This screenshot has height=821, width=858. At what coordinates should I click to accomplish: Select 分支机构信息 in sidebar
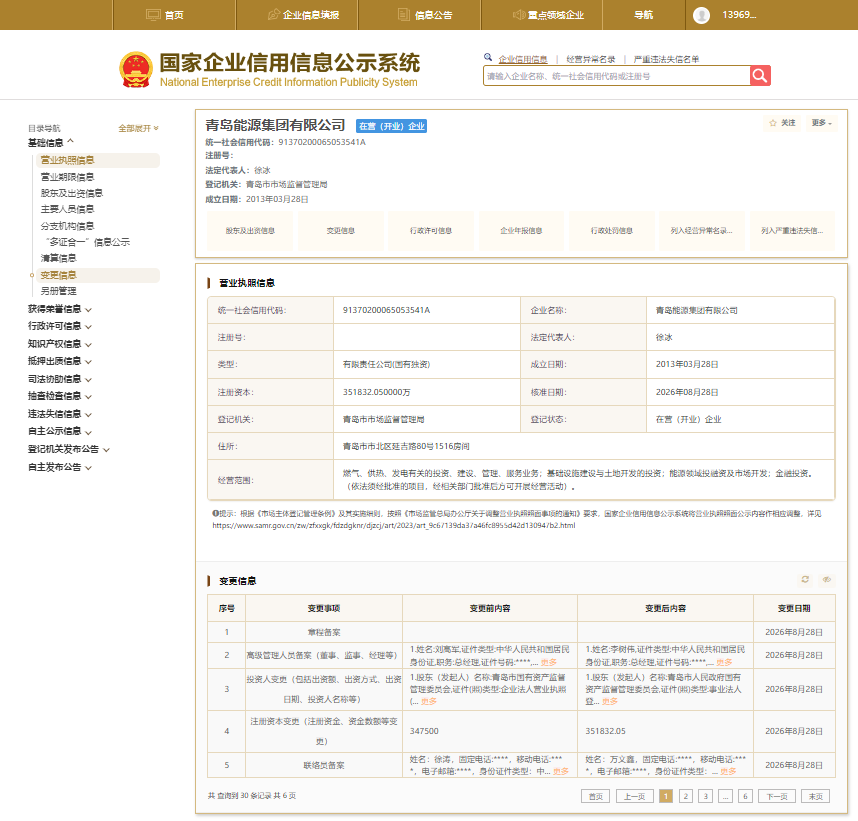[x=67, y=226]
